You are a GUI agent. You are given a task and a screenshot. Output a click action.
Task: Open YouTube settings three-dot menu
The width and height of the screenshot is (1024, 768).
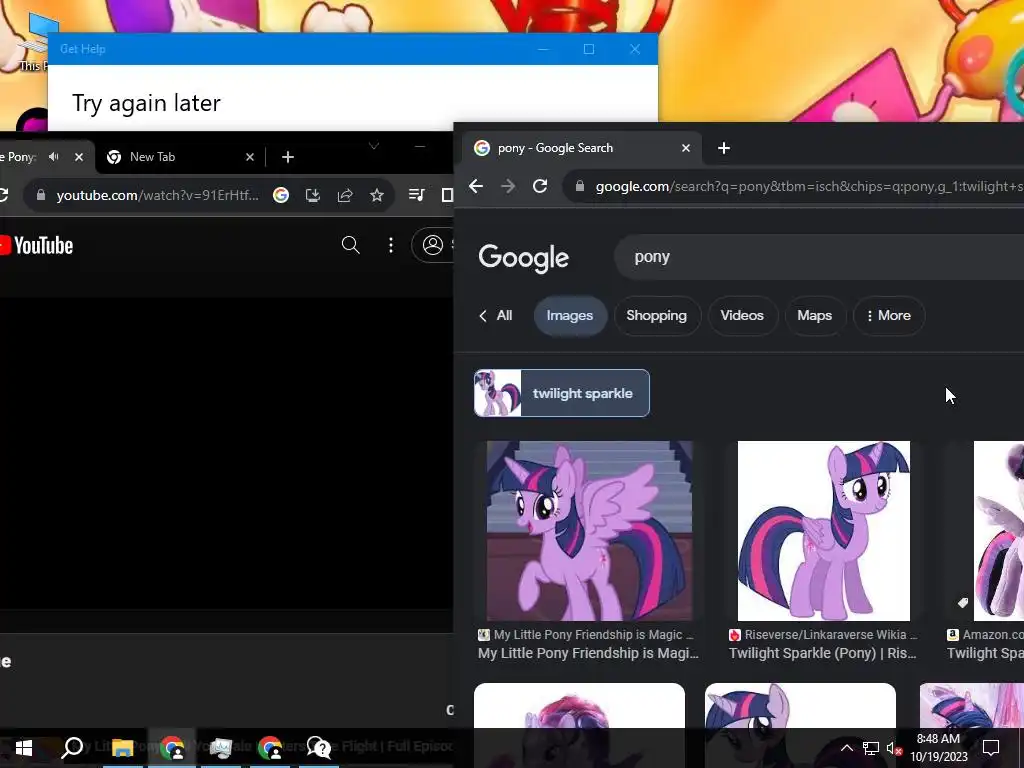(x=391, y=245)
